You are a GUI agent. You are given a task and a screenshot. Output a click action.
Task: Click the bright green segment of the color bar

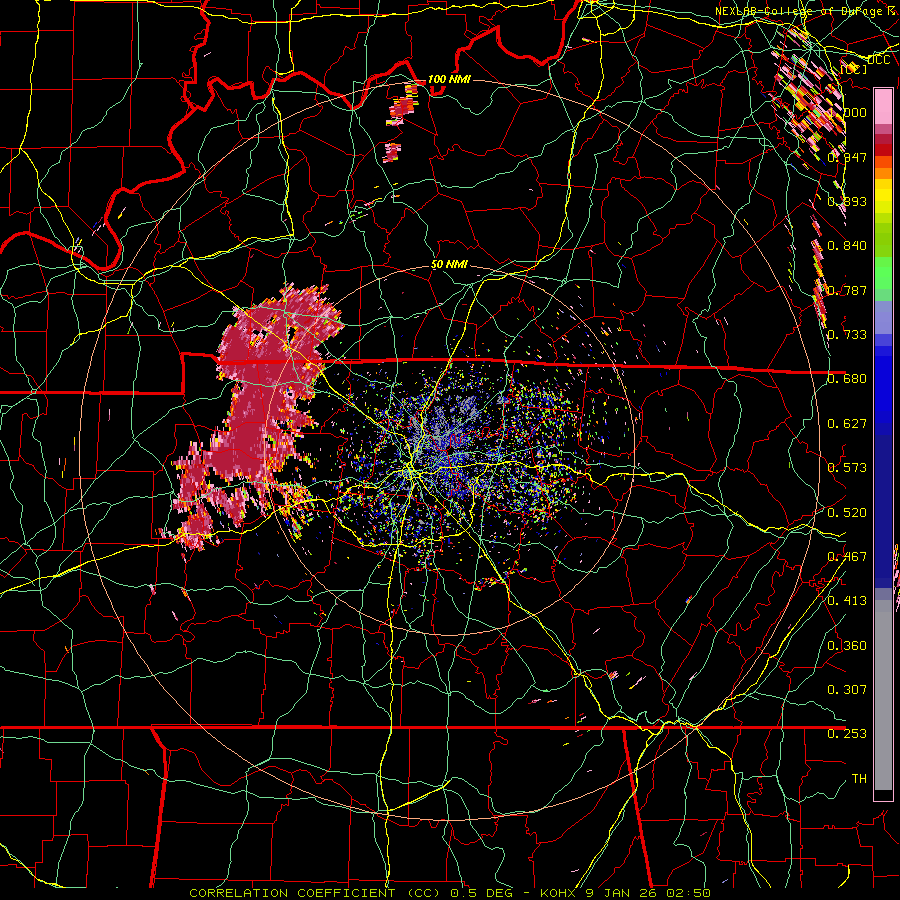click(x=883, y=272)
